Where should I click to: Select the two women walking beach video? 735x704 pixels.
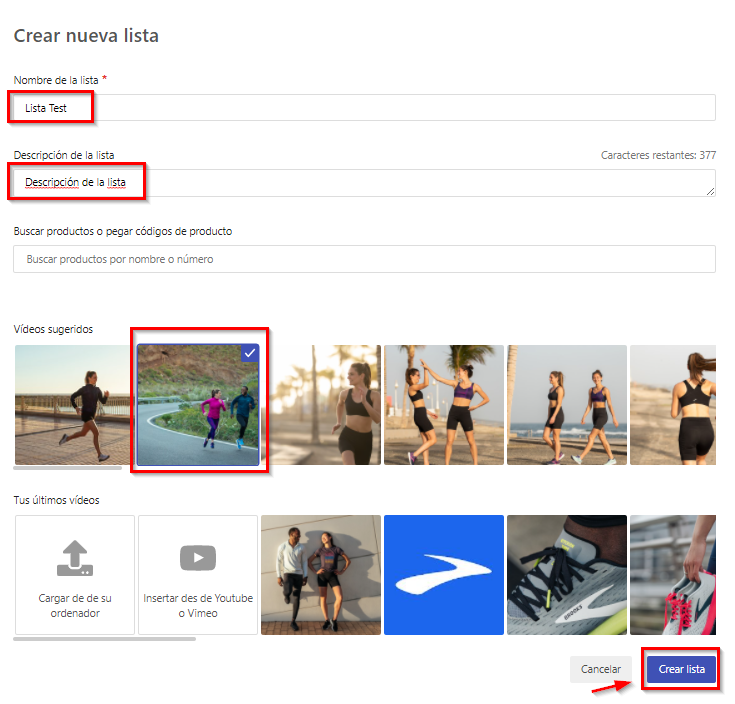point(567,405)
